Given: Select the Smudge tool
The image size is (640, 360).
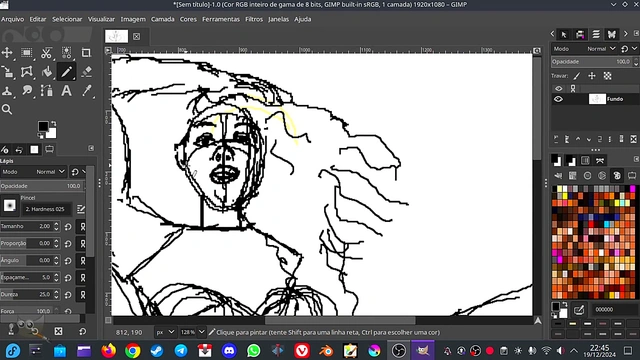Looking at the screenshot, I should tap(27, 91).
